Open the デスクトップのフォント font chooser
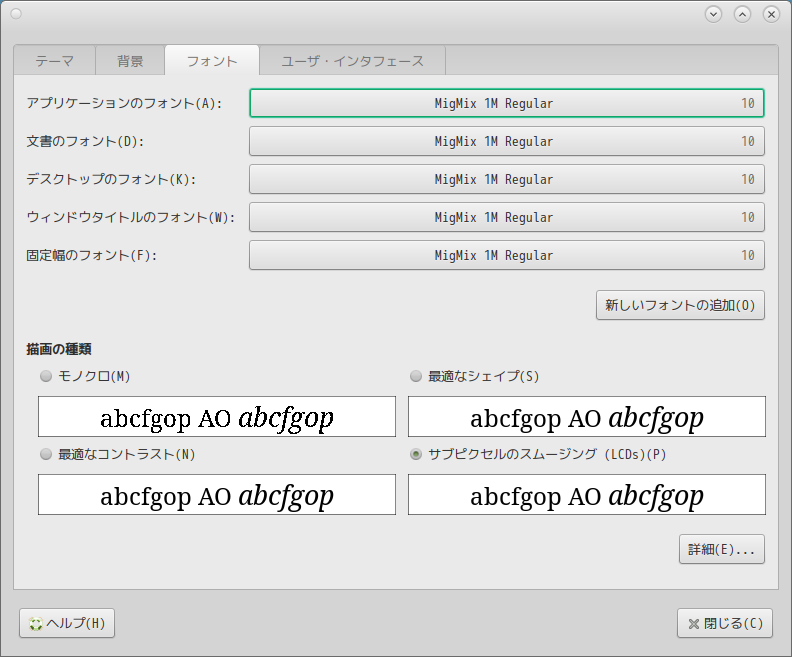 (506, 180)
